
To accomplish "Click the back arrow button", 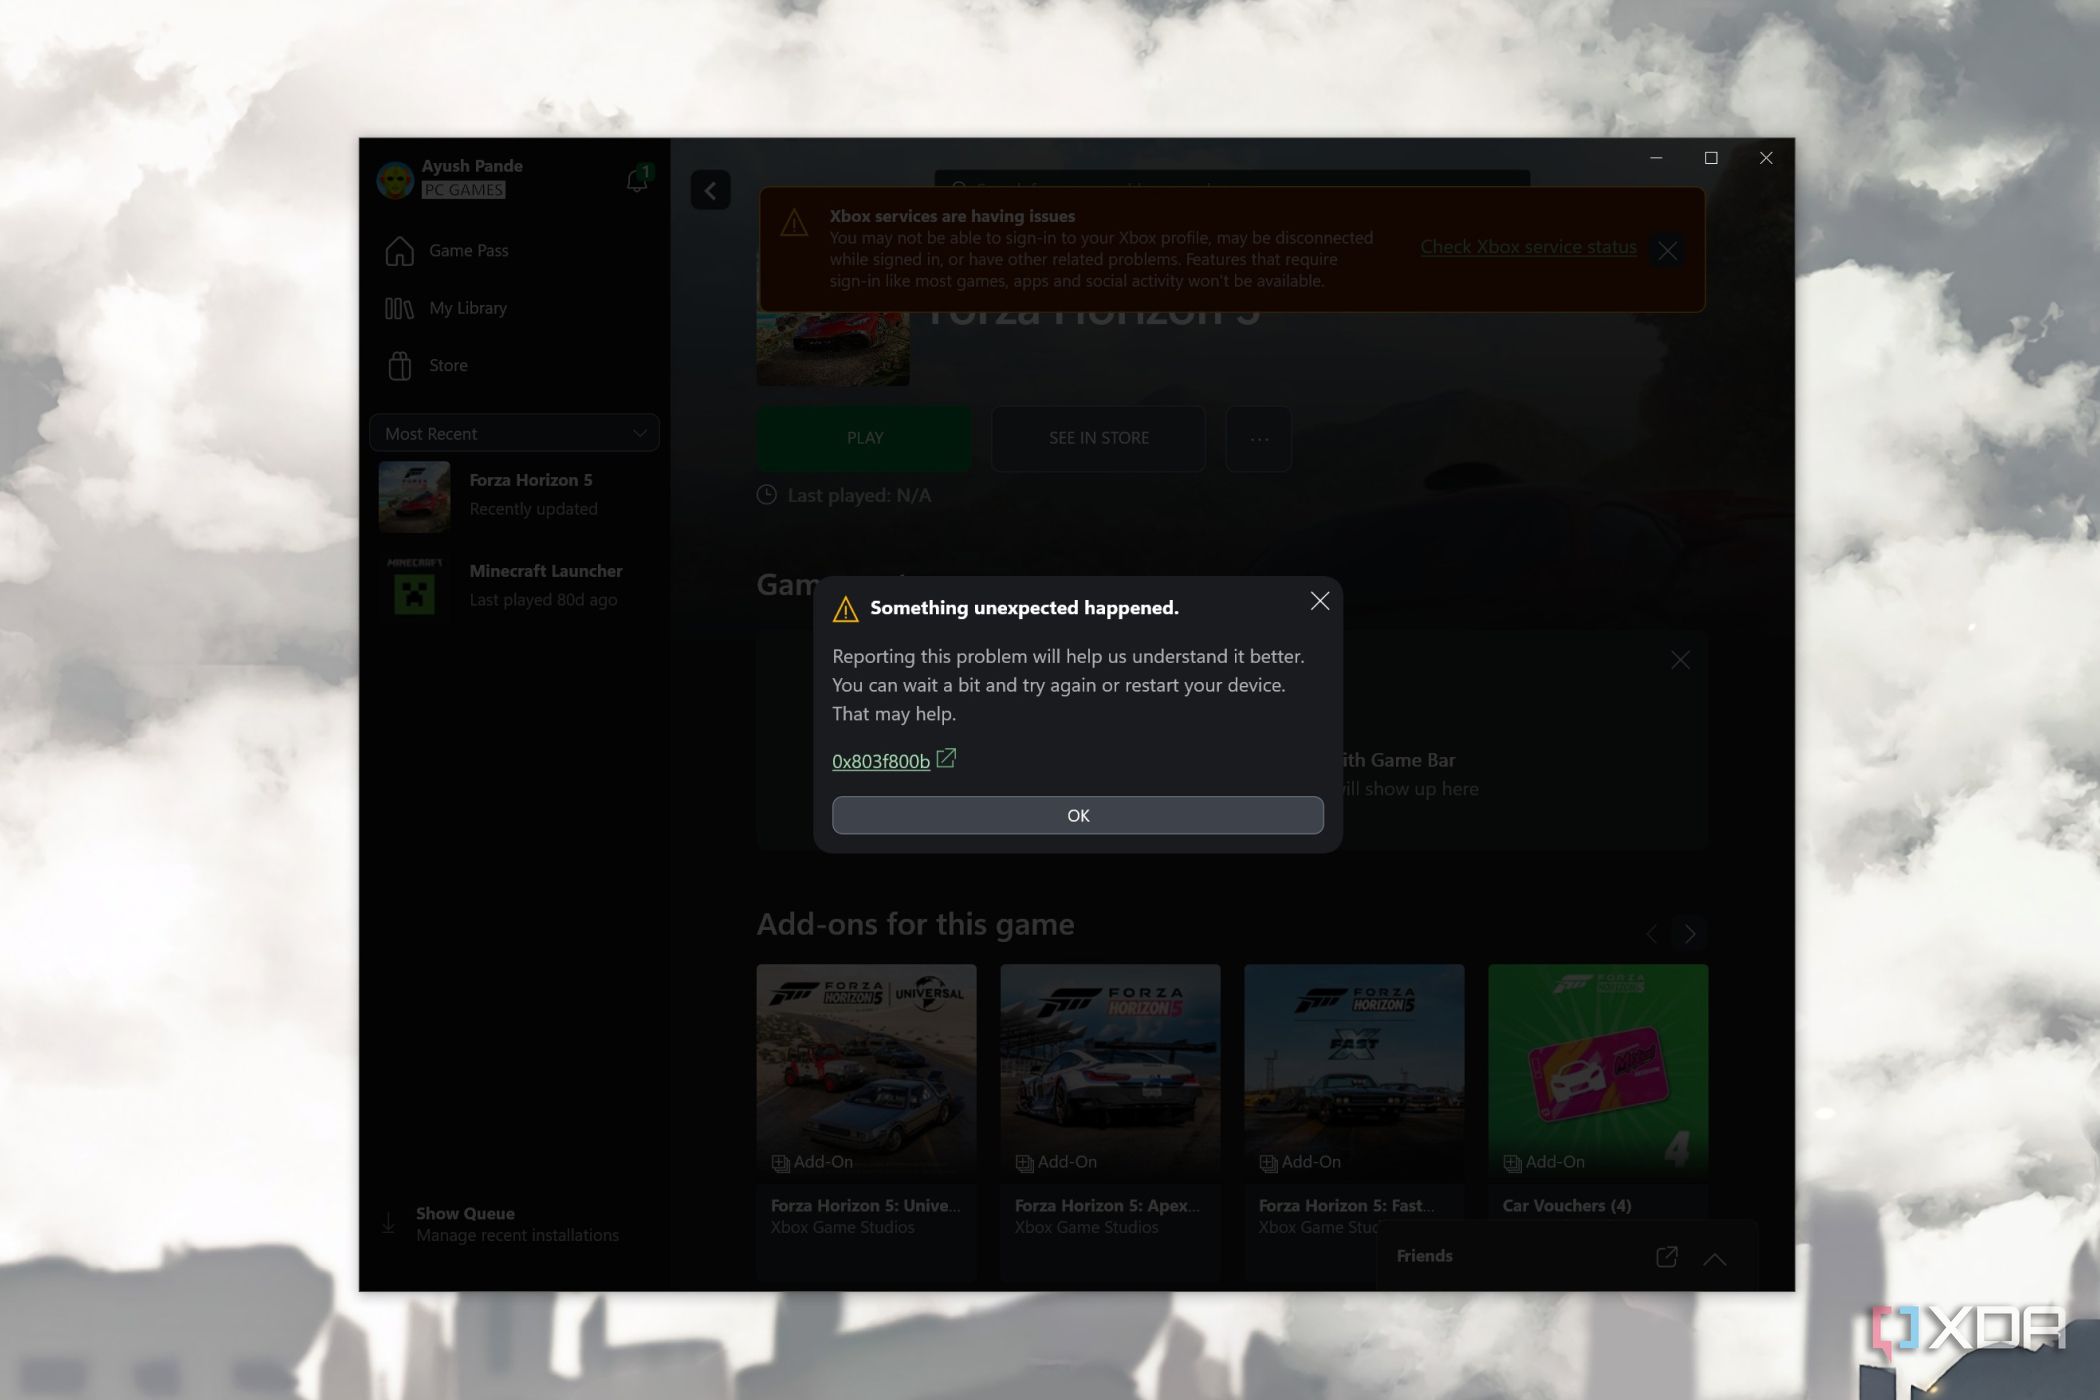I will [710, 190].
